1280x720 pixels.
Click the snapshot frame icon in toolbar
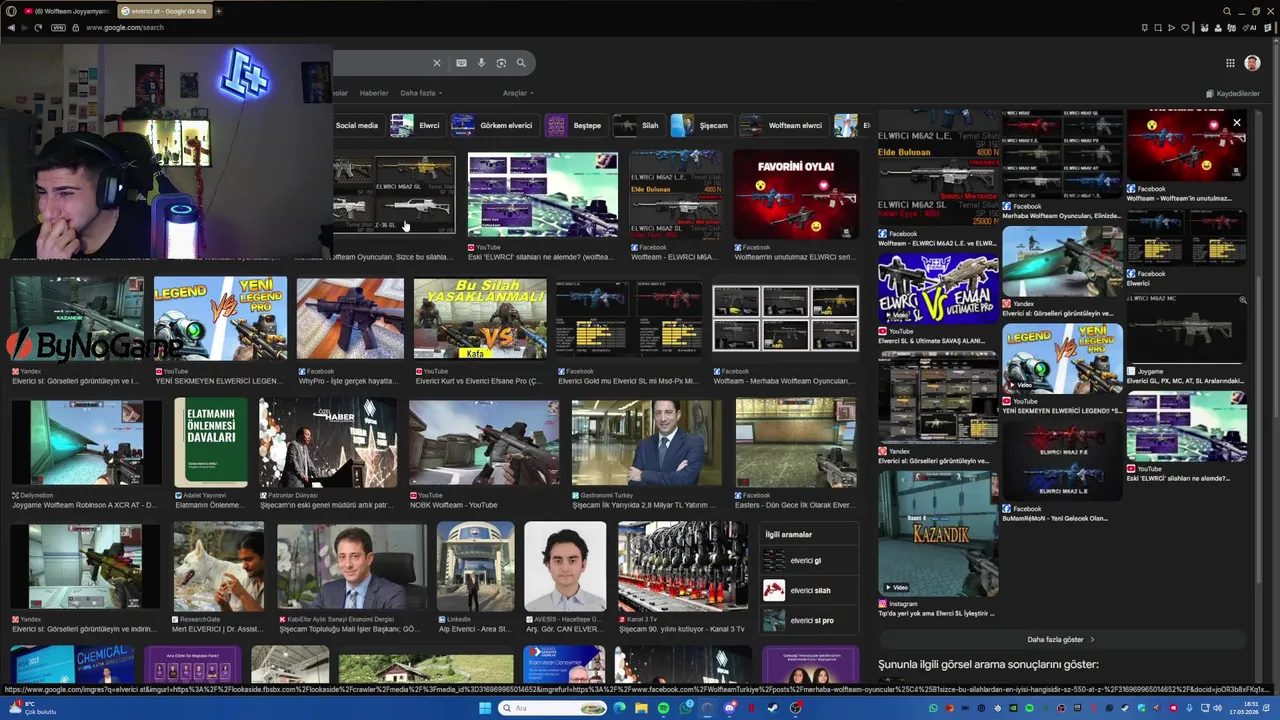(1157, 27)
